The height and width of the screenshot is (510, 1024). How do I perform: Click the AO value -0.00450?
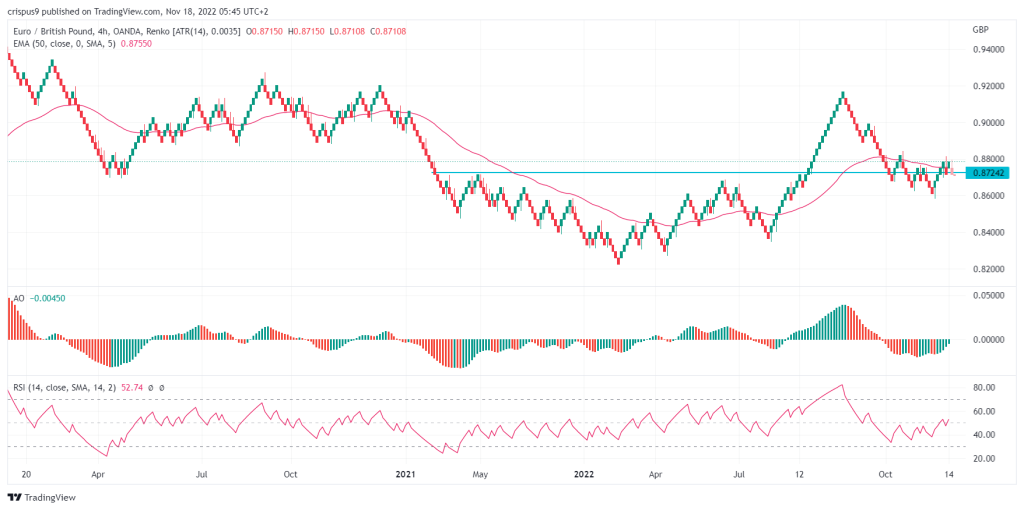coord(47,298)
